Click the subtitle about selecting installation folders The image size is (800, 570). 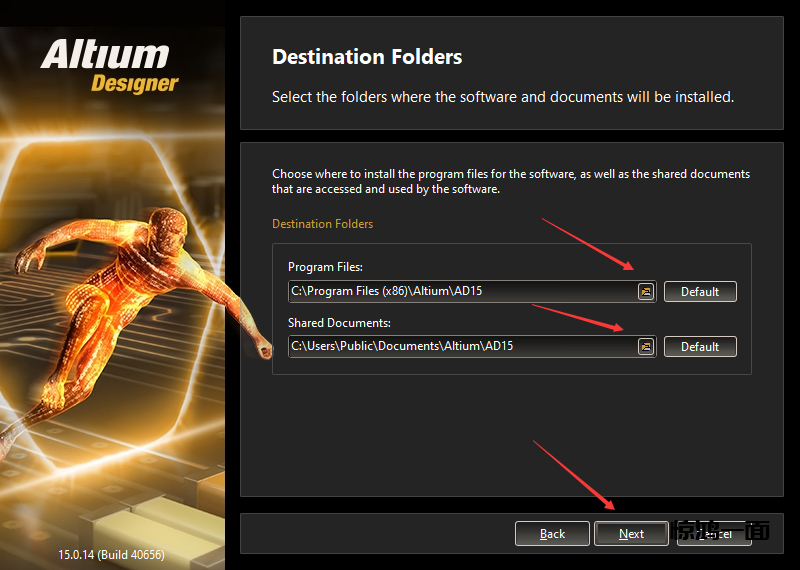[x=502, y=97]
